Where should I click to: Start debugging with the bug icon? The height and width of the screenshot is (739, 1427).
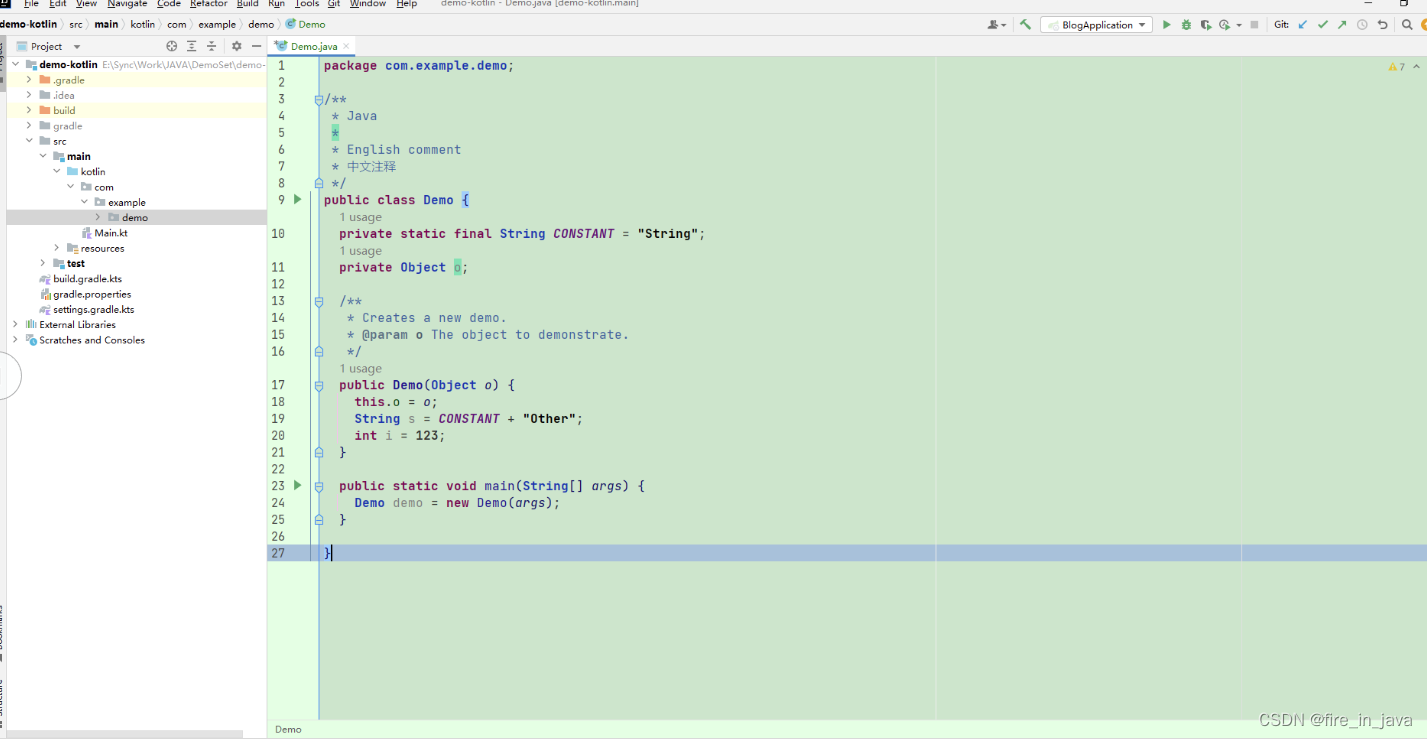pyautogui.click(x=1186, y=25)
